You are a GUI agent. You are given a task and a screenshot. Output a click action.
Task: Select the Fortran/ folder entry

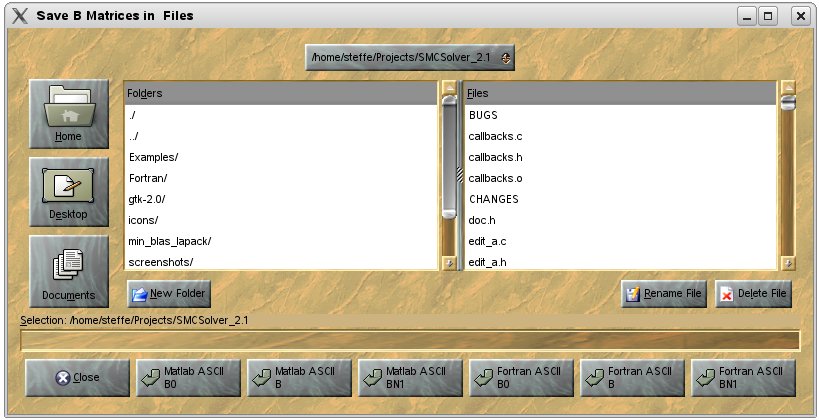point(148,178)
